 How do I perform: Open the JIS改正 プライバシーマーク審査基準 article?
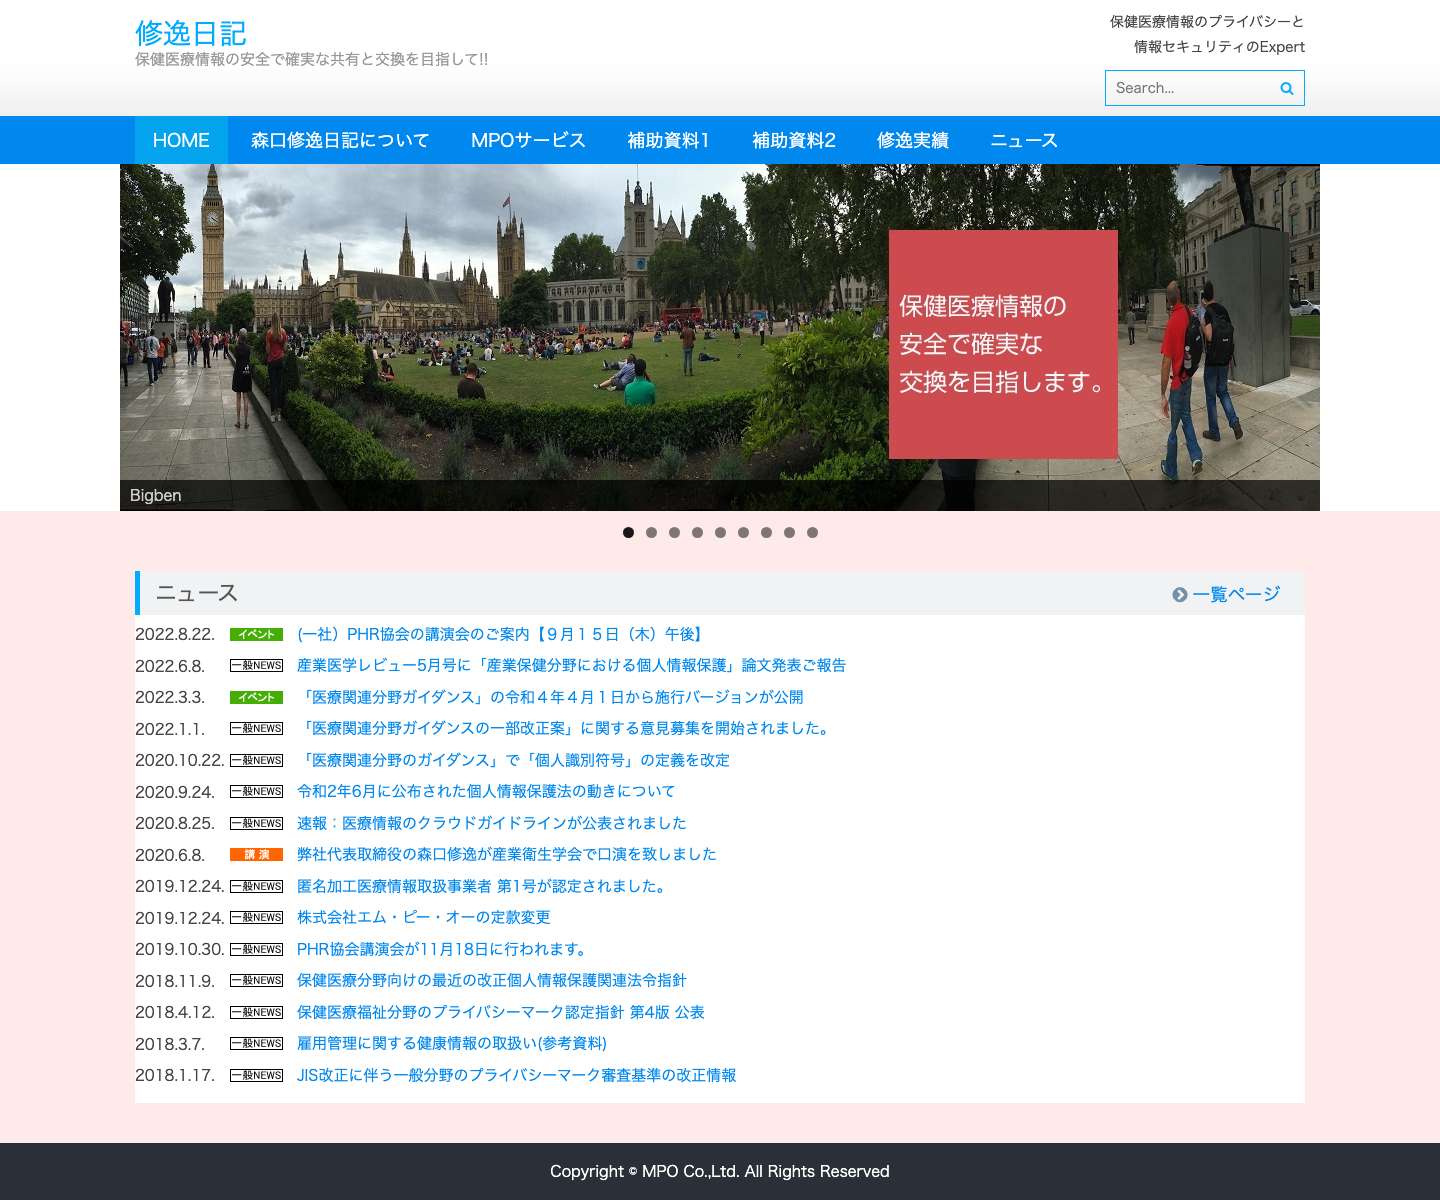tap(517, 1075)
